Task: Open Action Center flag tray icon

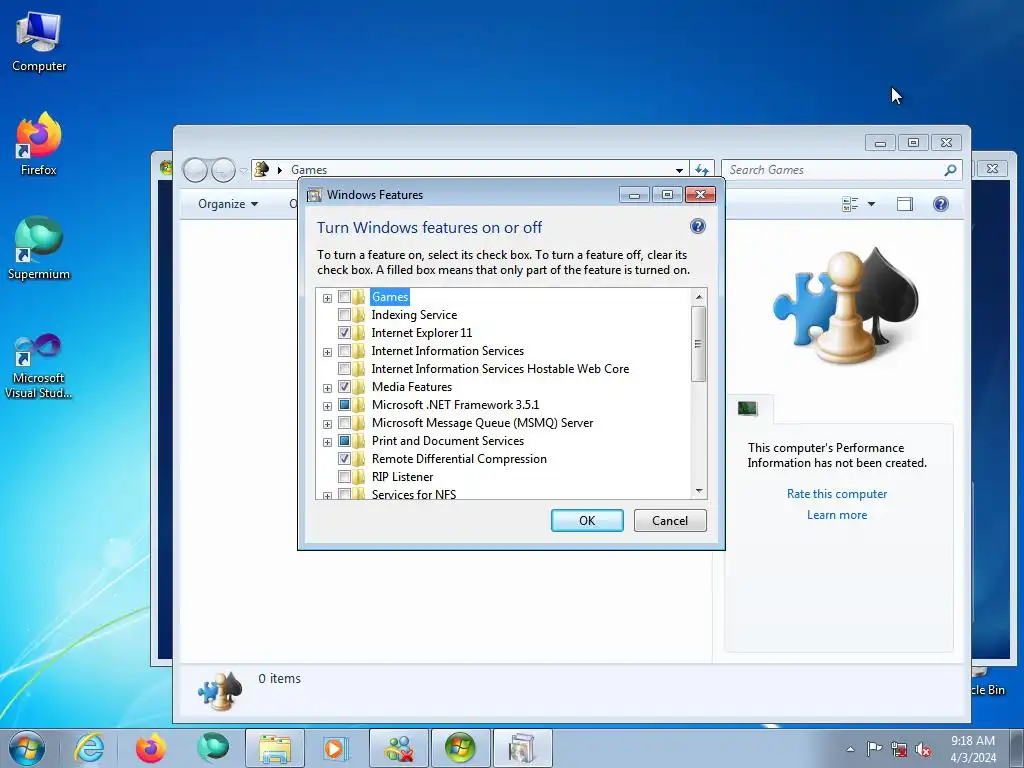Action: click(874, 749)
